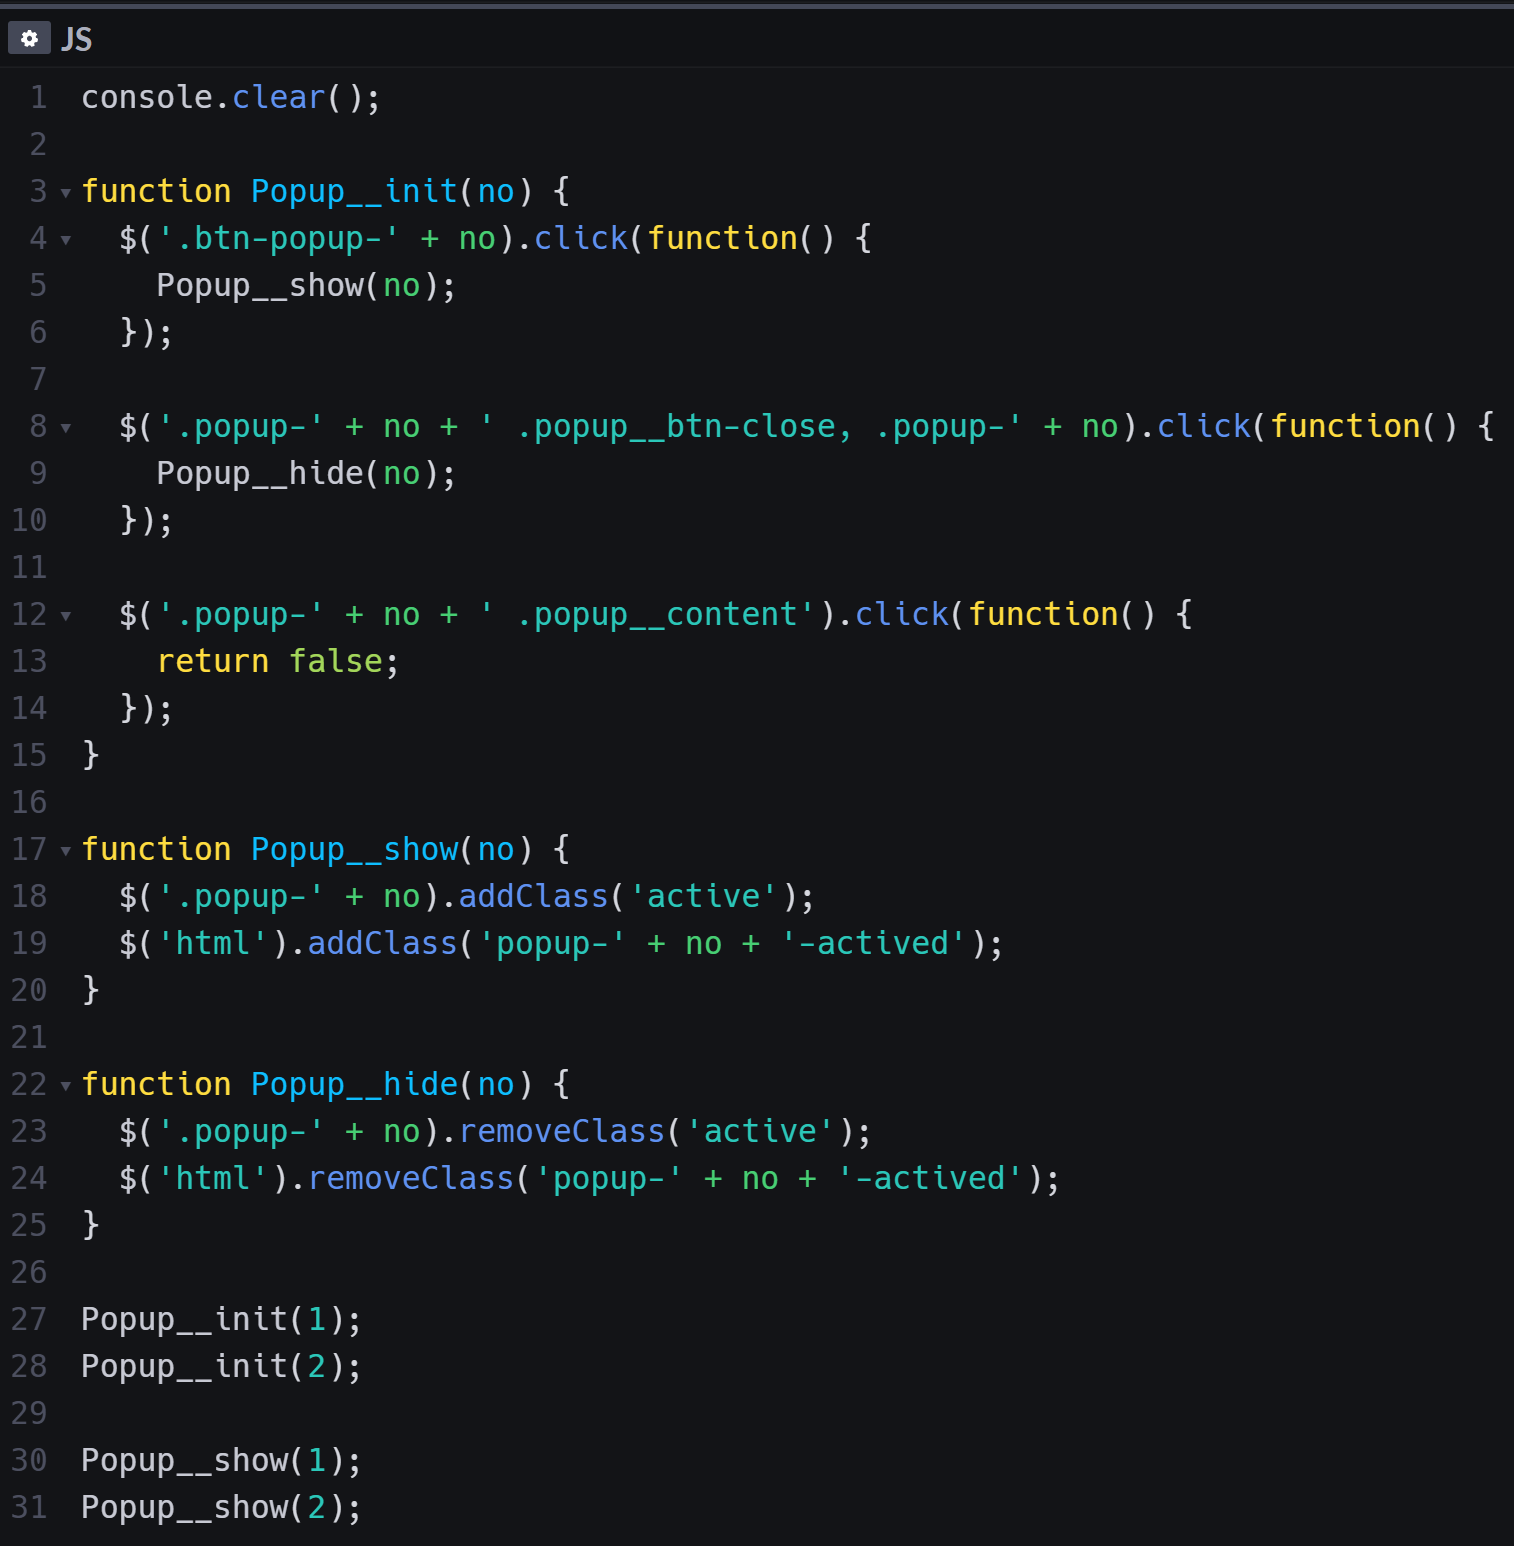Click 'return false;' on line 13
Screen dimensions: 1514x1546
tap(278, 661)
